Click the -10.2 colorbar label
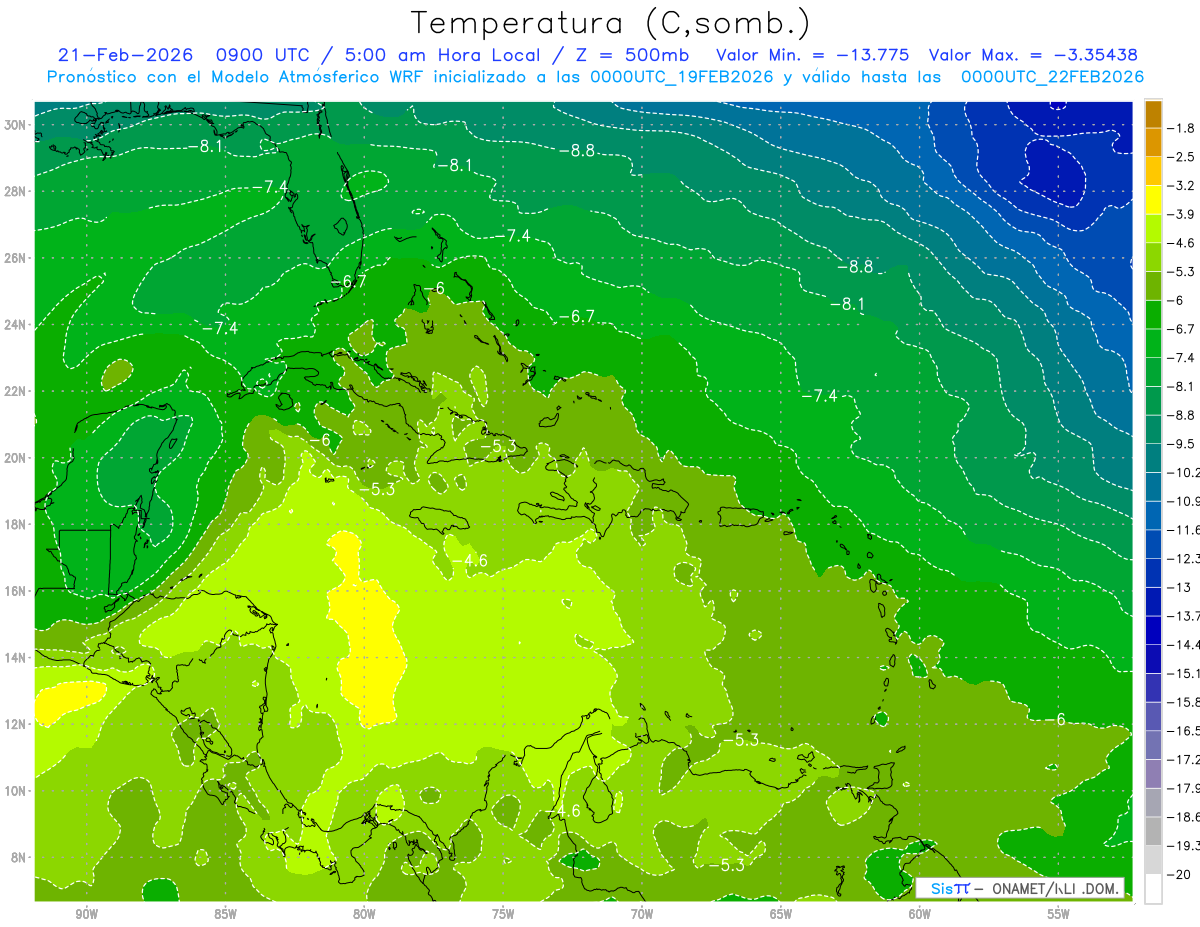 point(1183,472)
